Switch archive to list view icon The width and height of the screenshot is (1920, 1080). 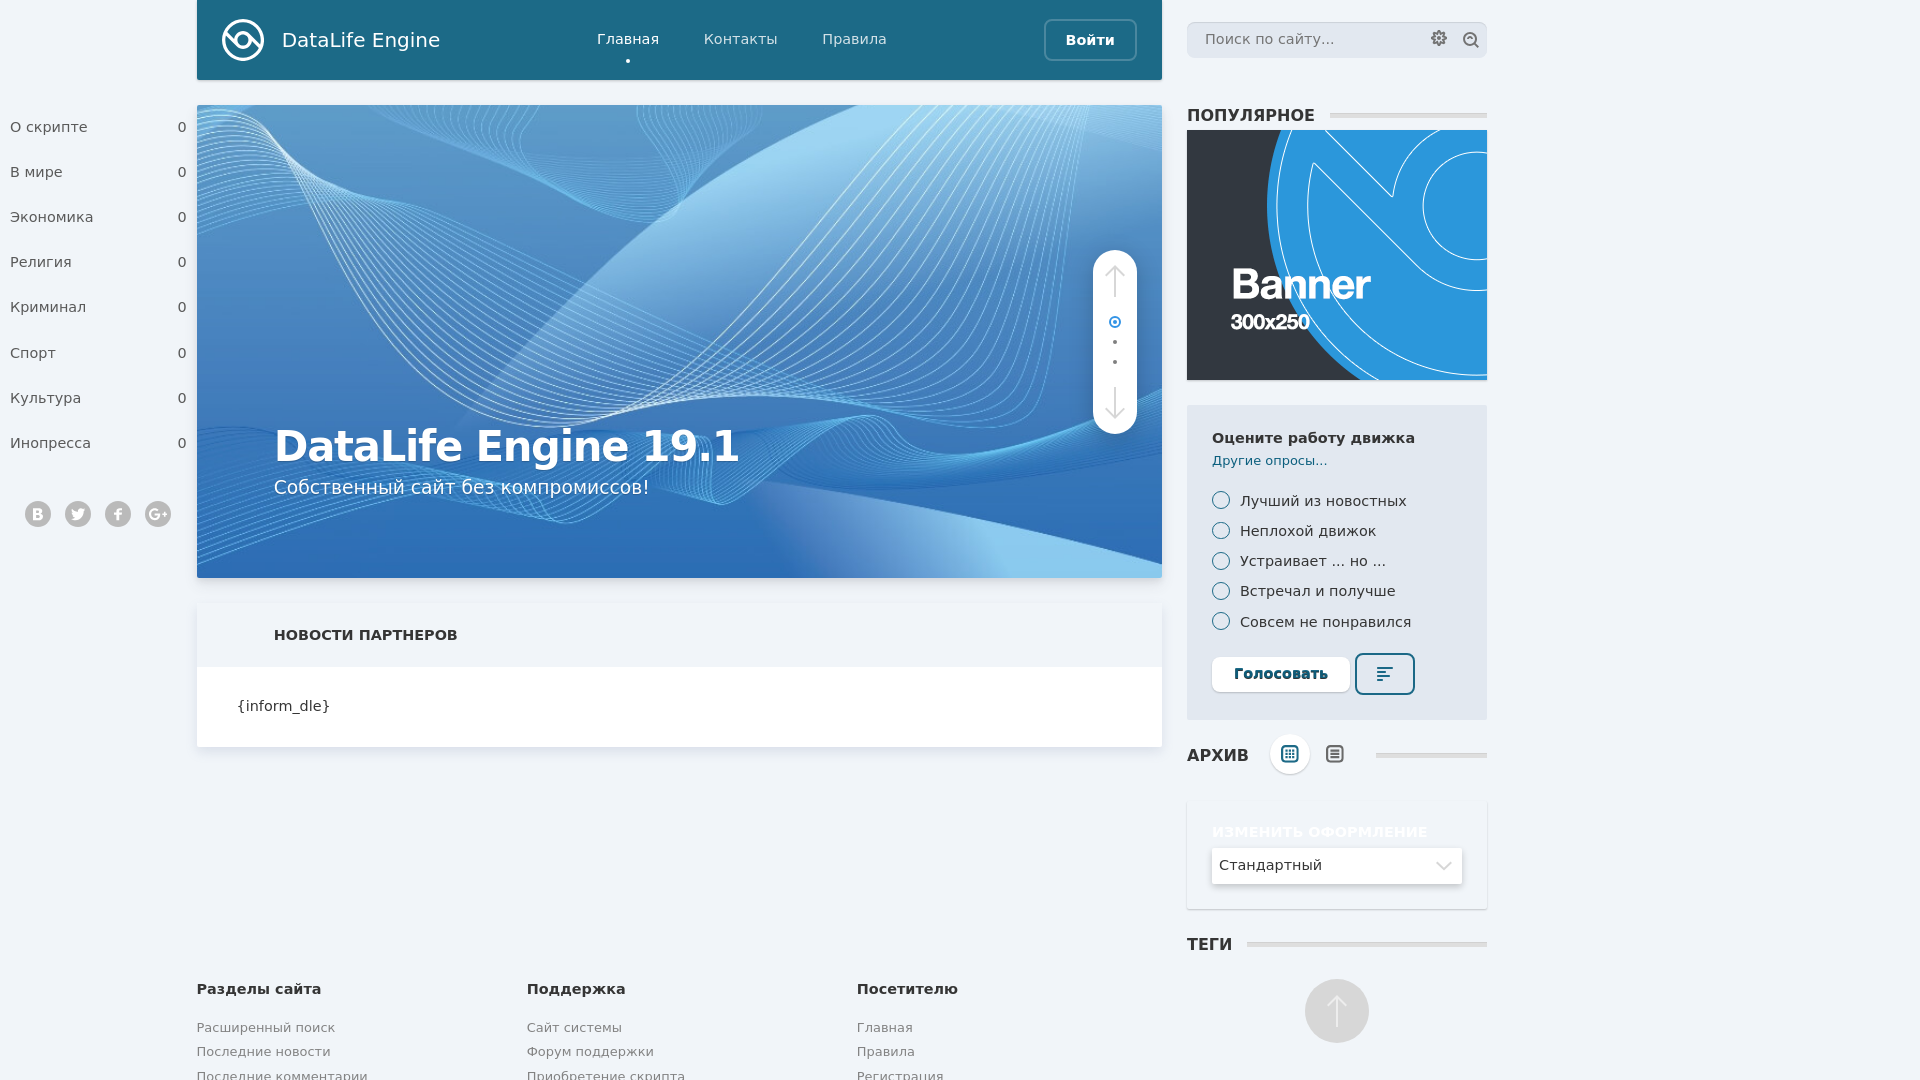pyautogui.click(x=1335, y=754)
